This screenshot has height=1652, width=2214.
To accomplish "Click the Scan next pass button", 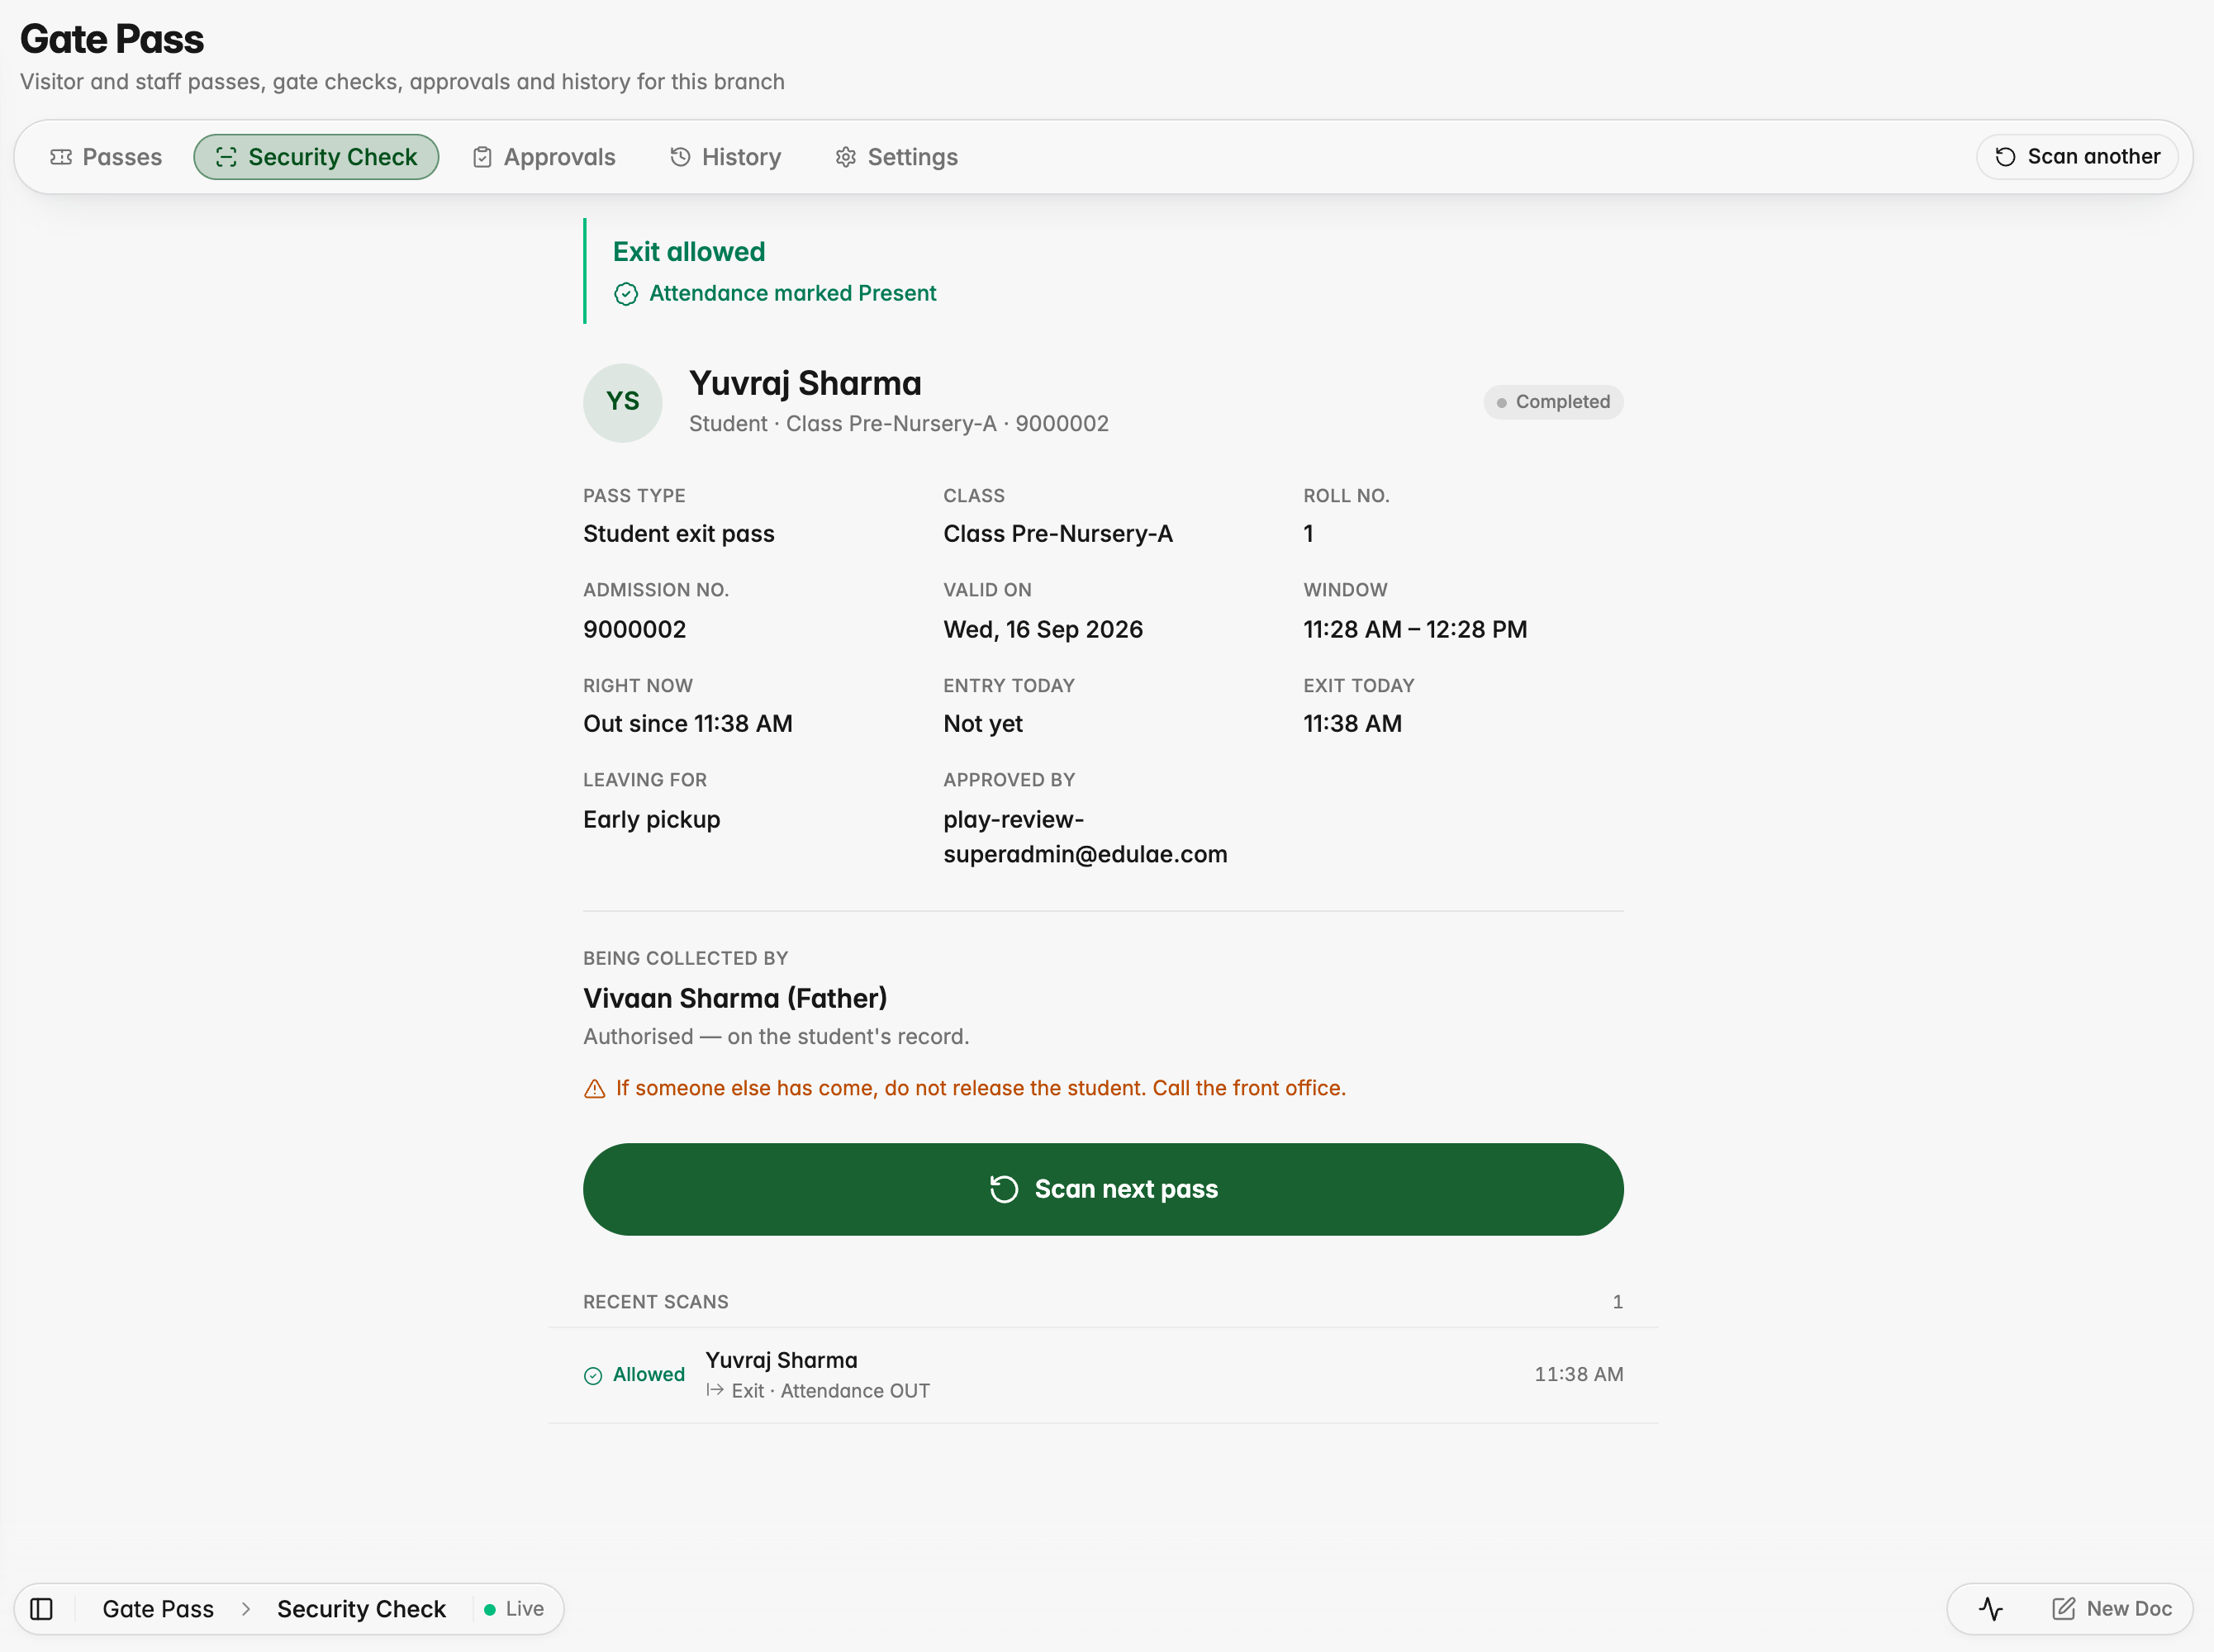I will [x=1103, y=1189].
